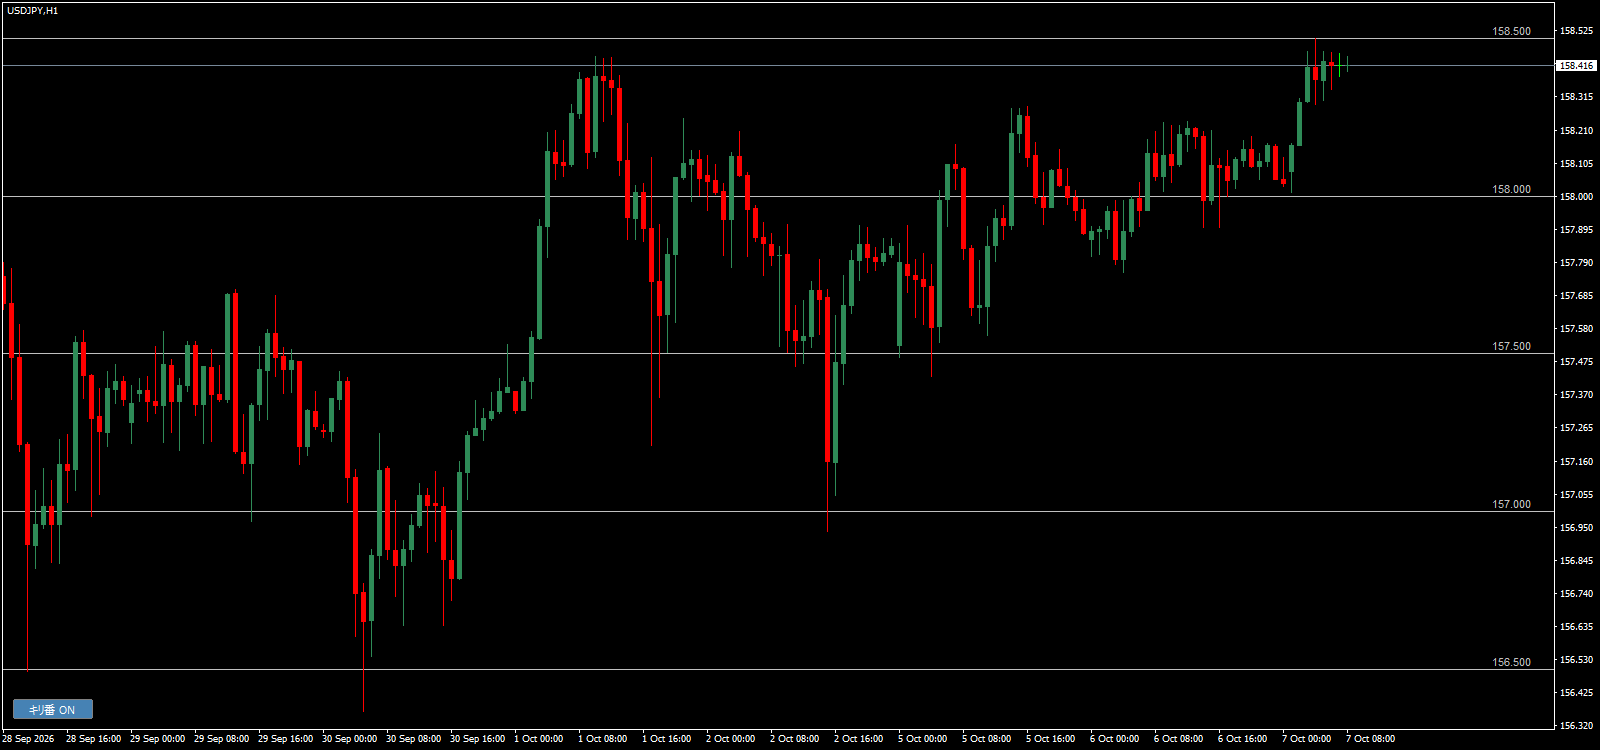This screenshot has width=1600, height=750.
Task: Click 157.685 on the price scale
Action: (1576, 295)
